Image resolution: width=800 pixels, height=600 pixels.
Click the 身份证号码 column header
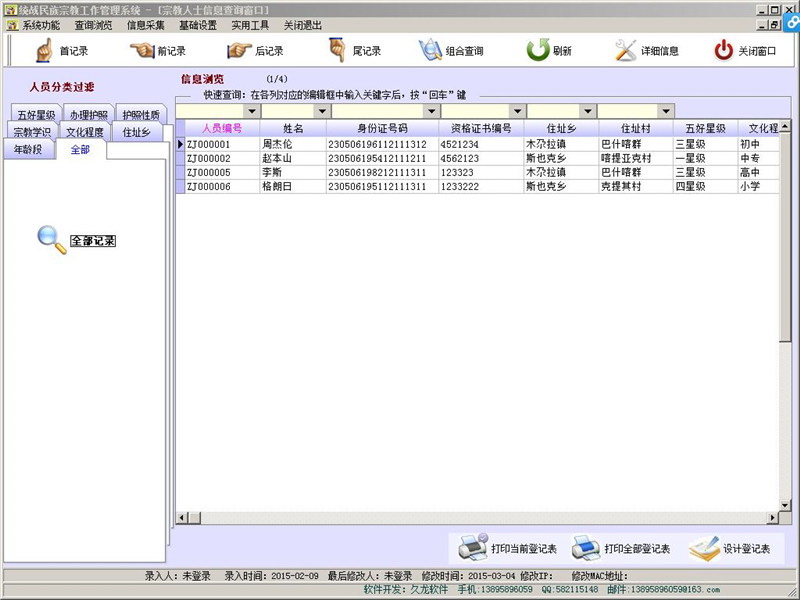click(x=382, y=128)
